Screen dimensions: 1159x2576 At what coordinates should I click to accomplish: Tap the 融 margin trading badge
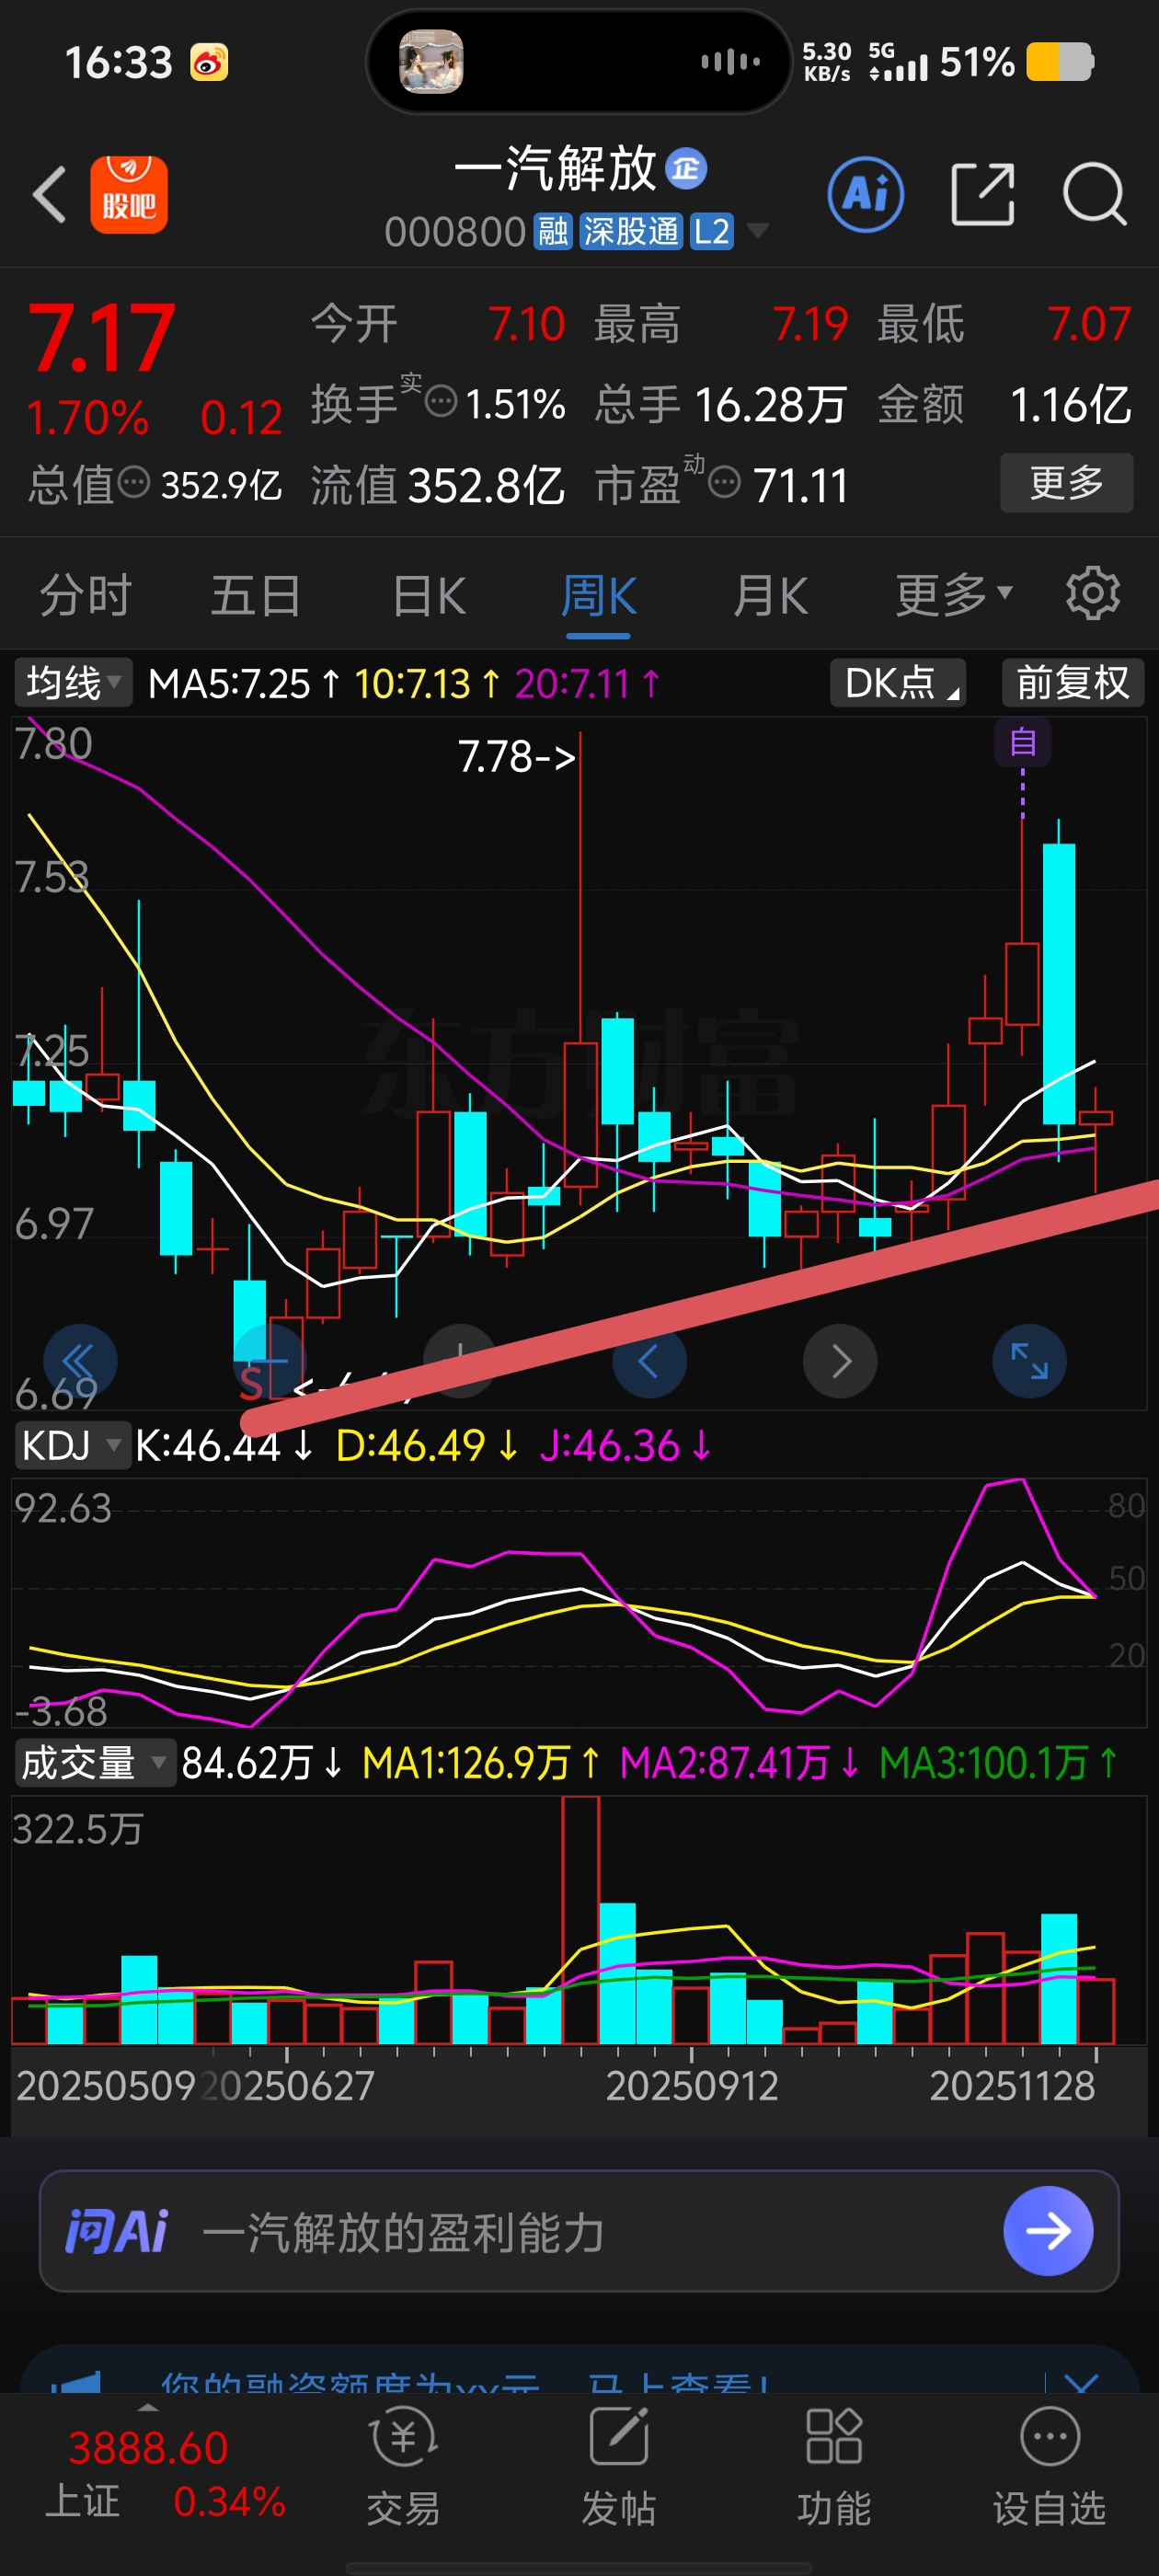point(552,232)
